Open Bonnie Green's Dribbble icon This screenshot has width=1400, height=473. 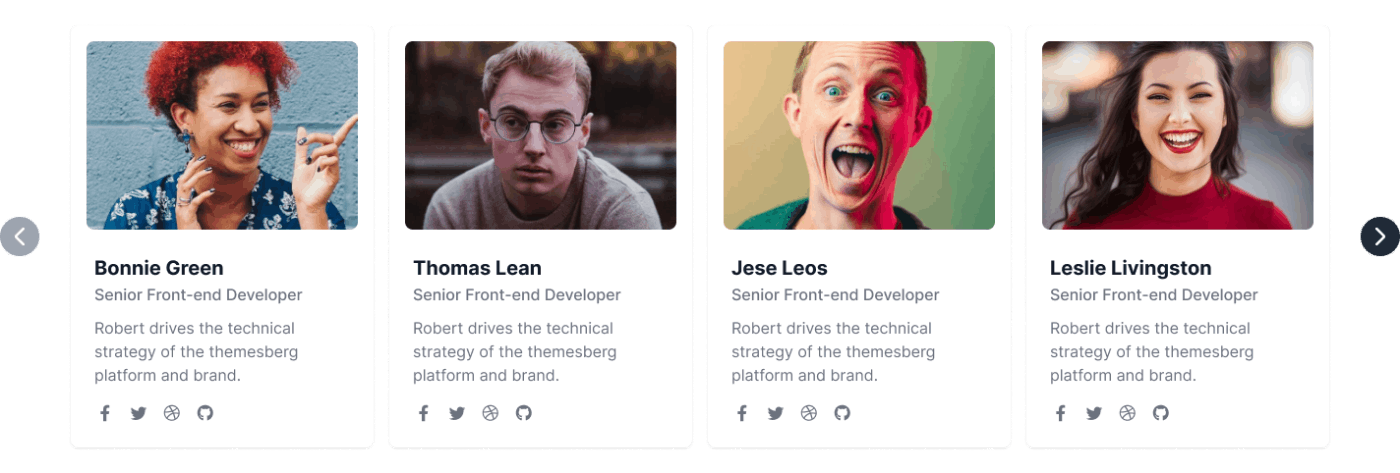(172, 413)
